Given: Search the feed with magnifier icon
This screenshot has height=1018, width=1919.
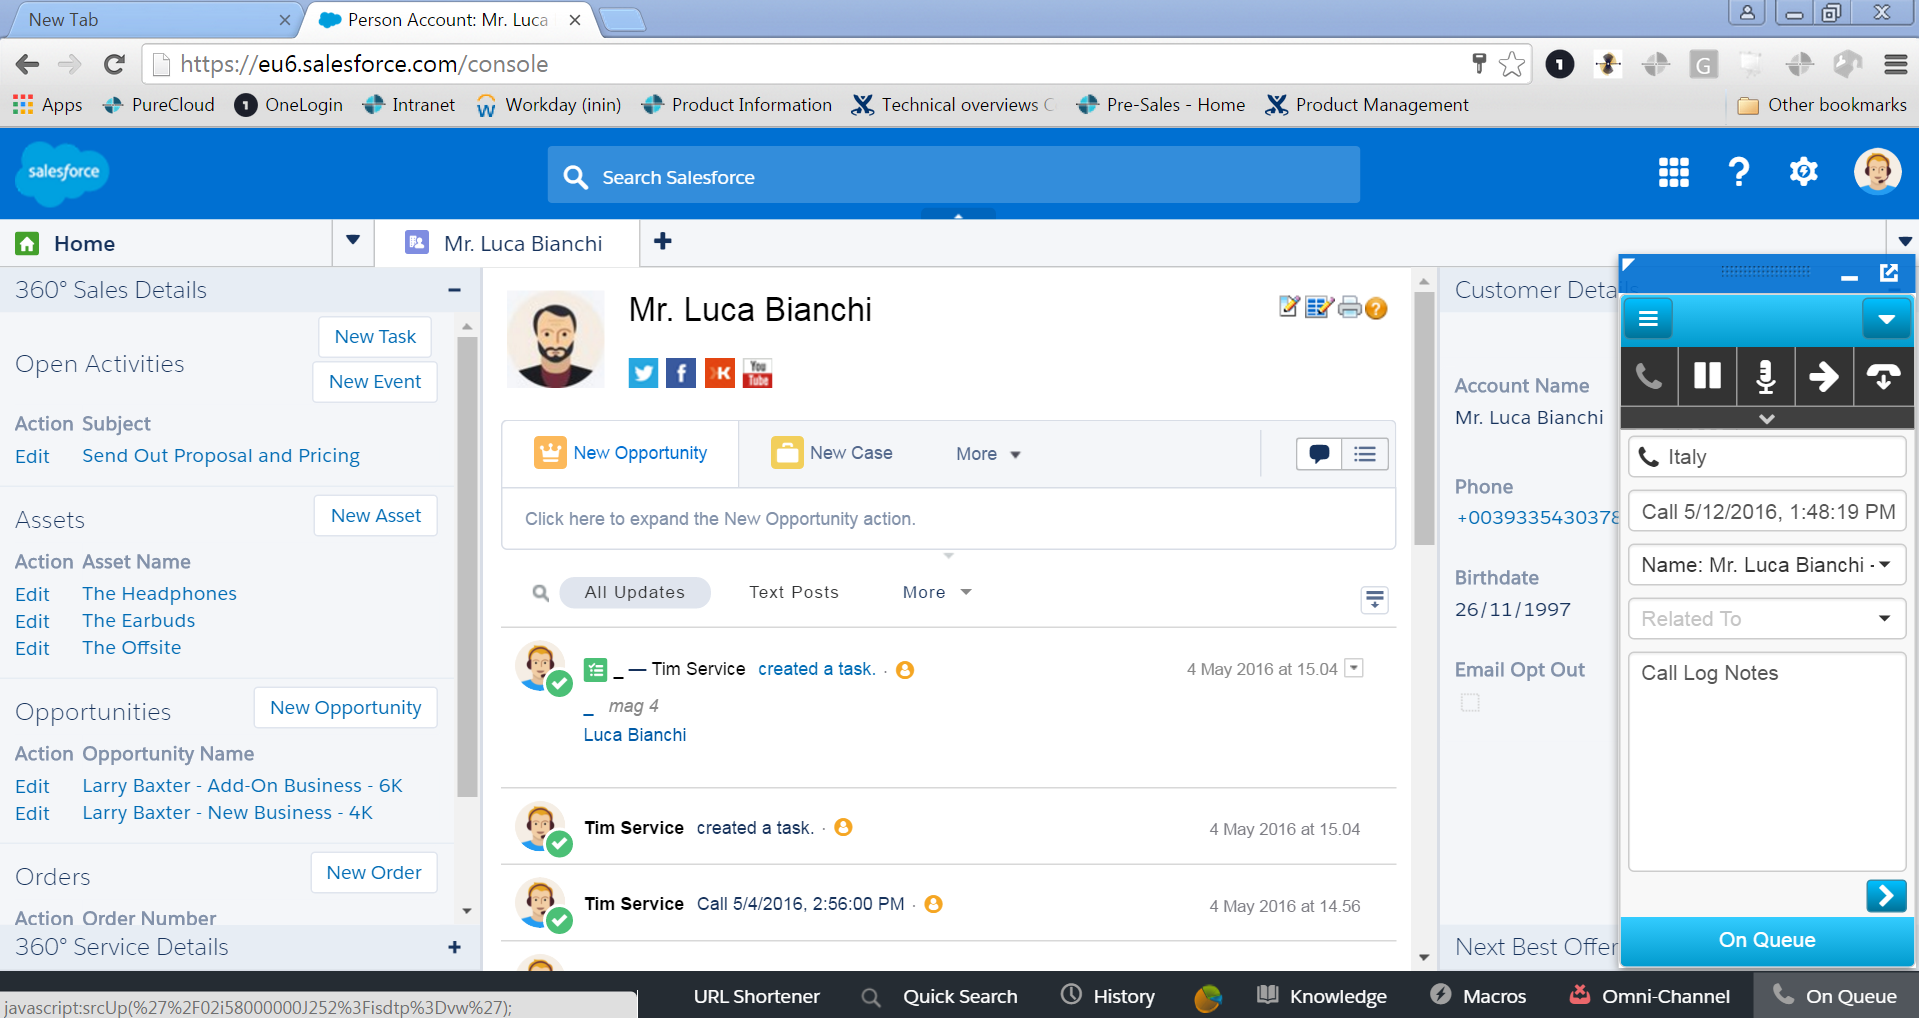Looking at the screenshot, I should (x=541, y=593).
